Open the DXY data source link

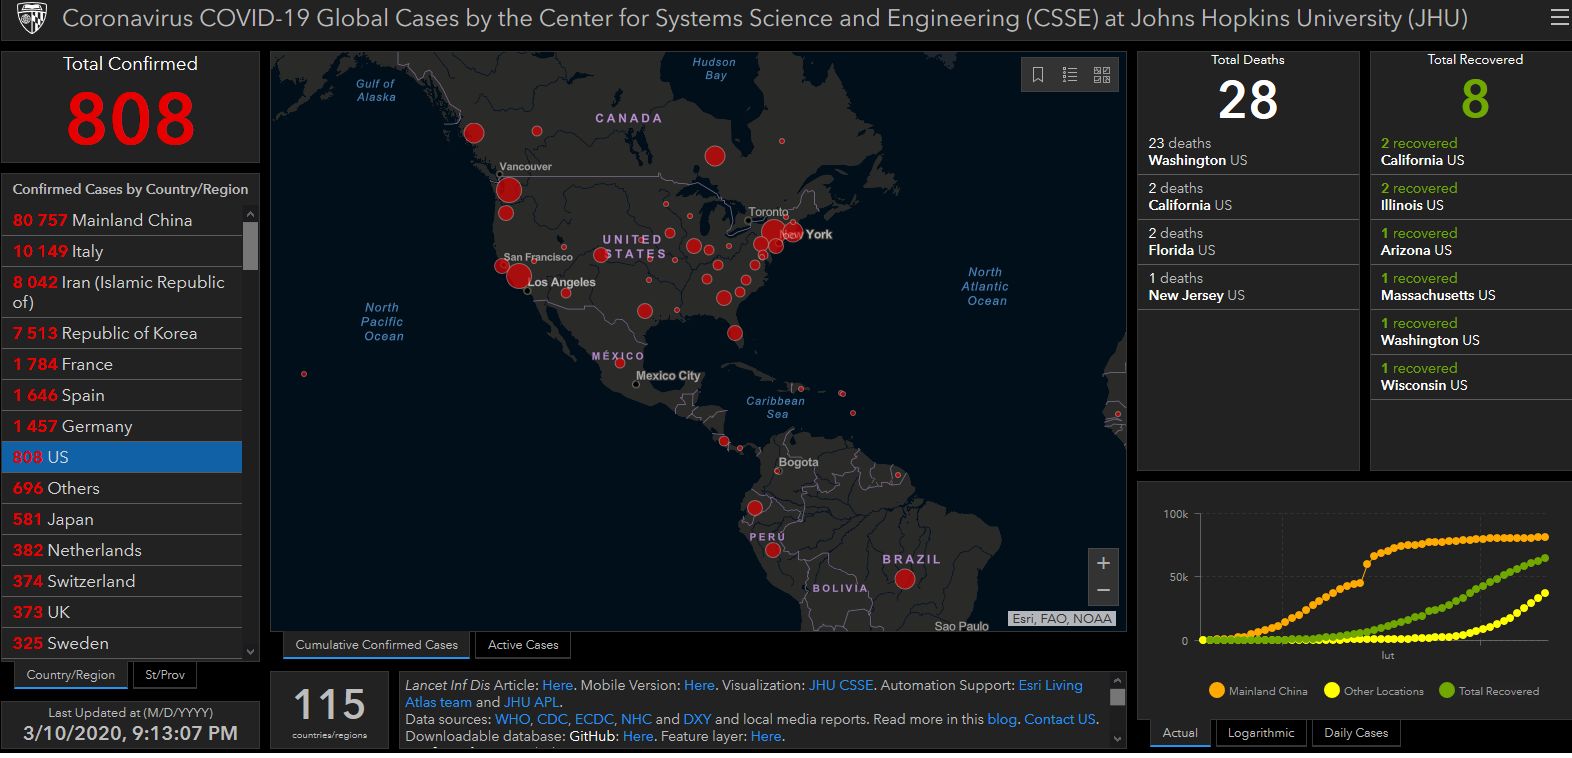click(x=697, y=719)
